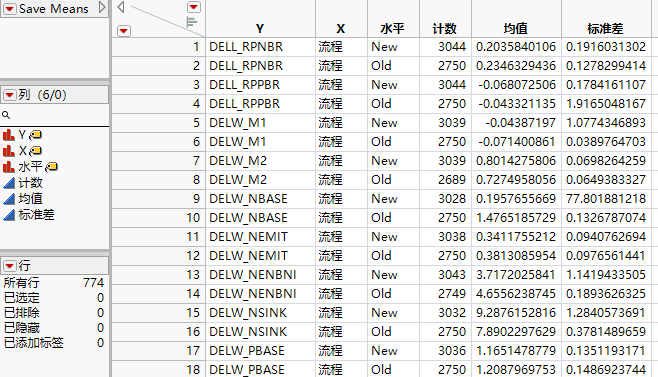The image size is (658, 377).
Task: Click the continuous blue triangle icon beside 均值
Action: (x=9, y=199)
